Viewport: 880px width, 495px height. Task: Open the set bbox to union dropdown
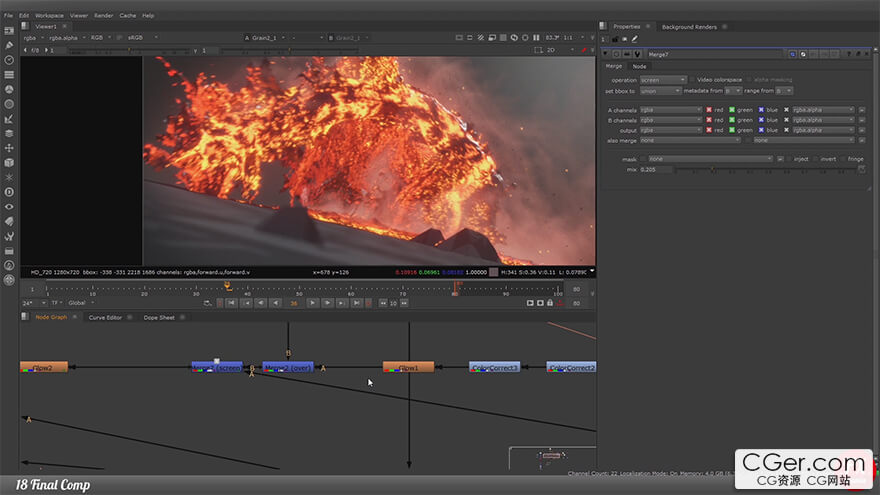tap(662, 91)
